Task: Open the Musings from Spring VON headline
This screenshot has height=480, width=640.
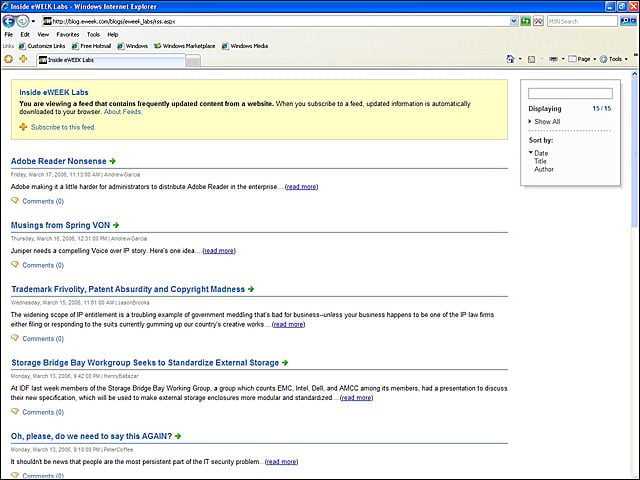Action: 60,225
